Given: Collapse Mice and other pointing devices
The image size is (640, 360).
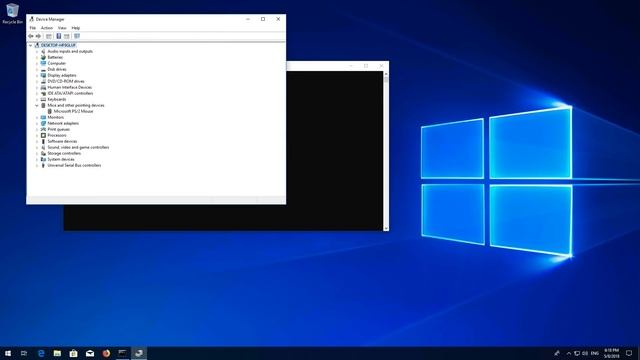Looking at the screenshot, I should [x=37, y=106].
